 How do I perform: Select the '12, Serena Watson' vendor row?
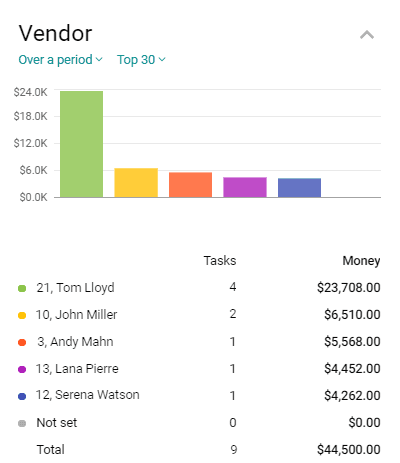[199, 395]
